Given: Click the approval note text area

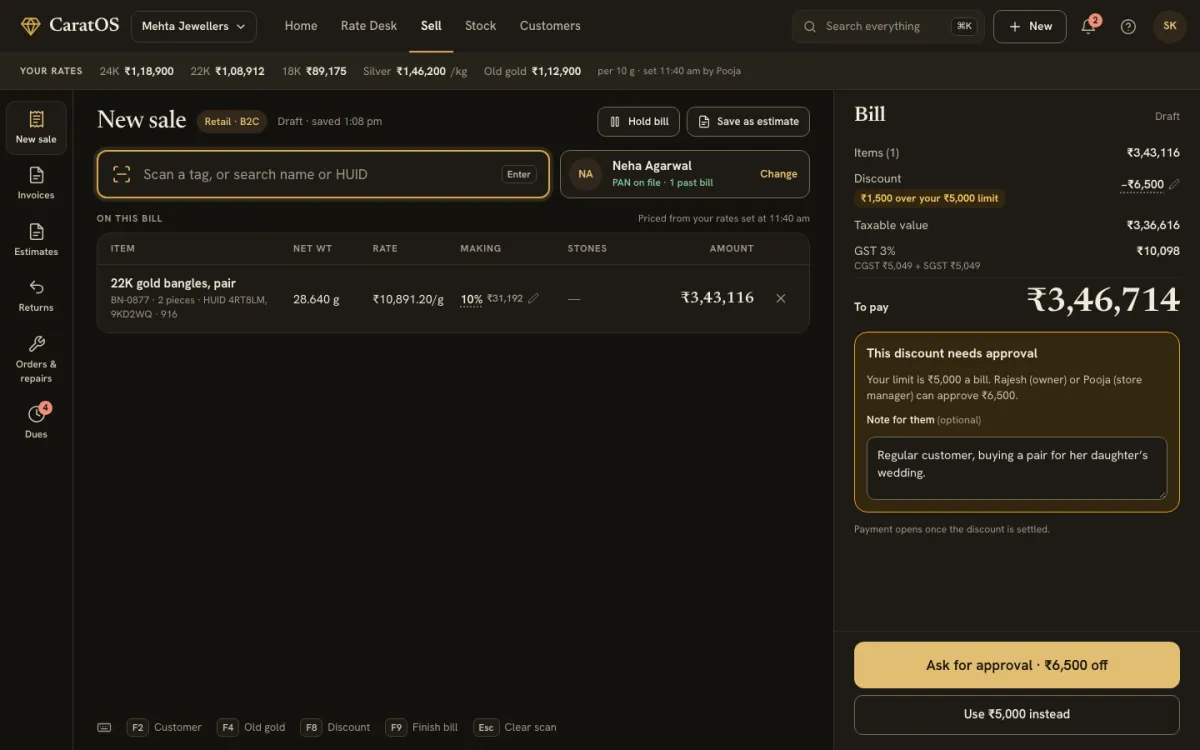Looking at the screenshot, I should click(x=1017, y=468).
